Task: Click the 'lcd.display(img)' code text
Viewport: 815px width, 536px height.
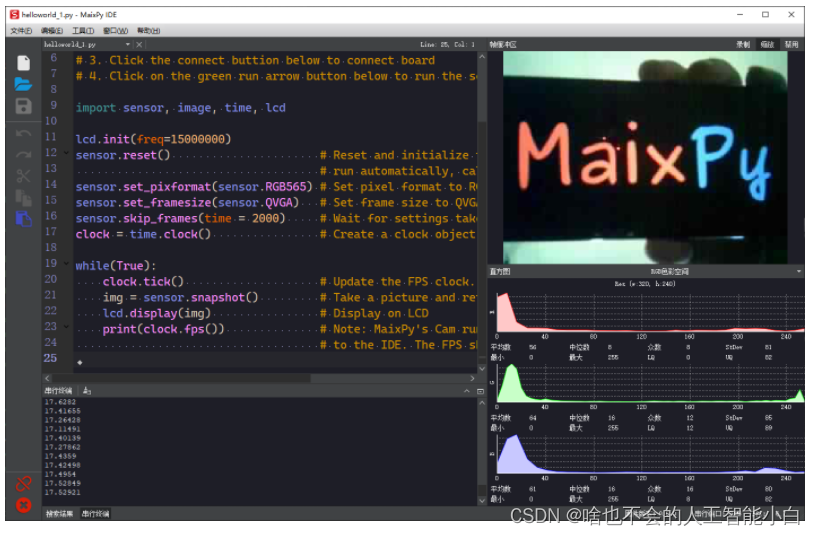Action: tap(156, 313)
